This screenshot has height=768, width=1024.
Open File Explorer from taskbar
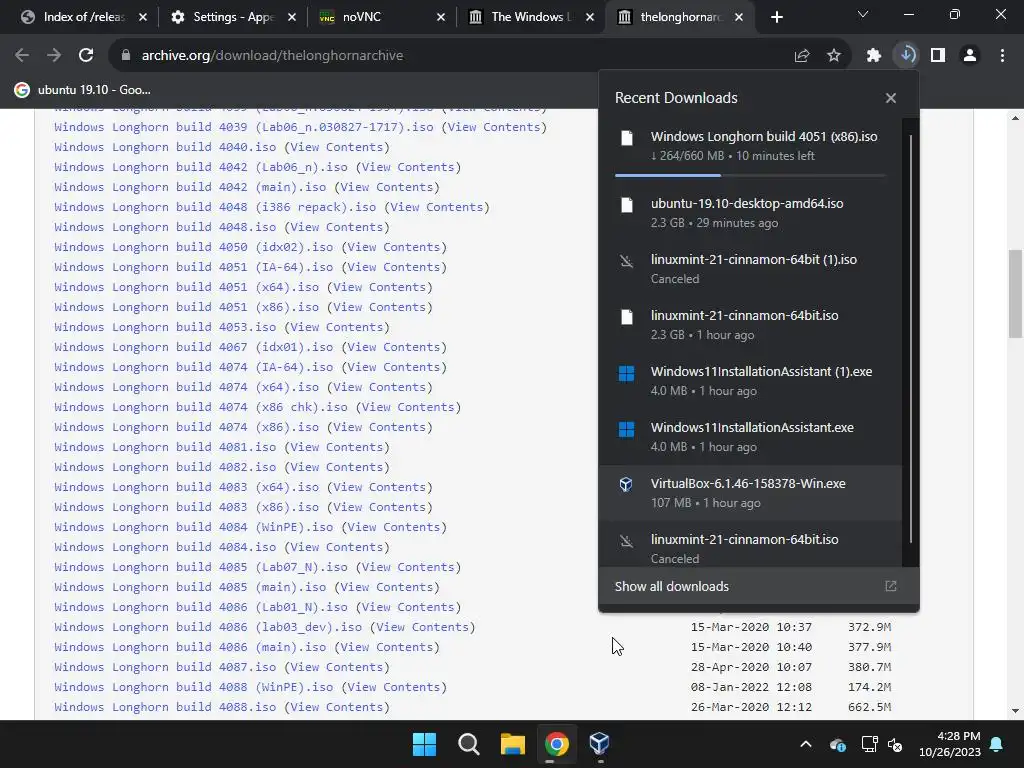[x=513, y=744]
